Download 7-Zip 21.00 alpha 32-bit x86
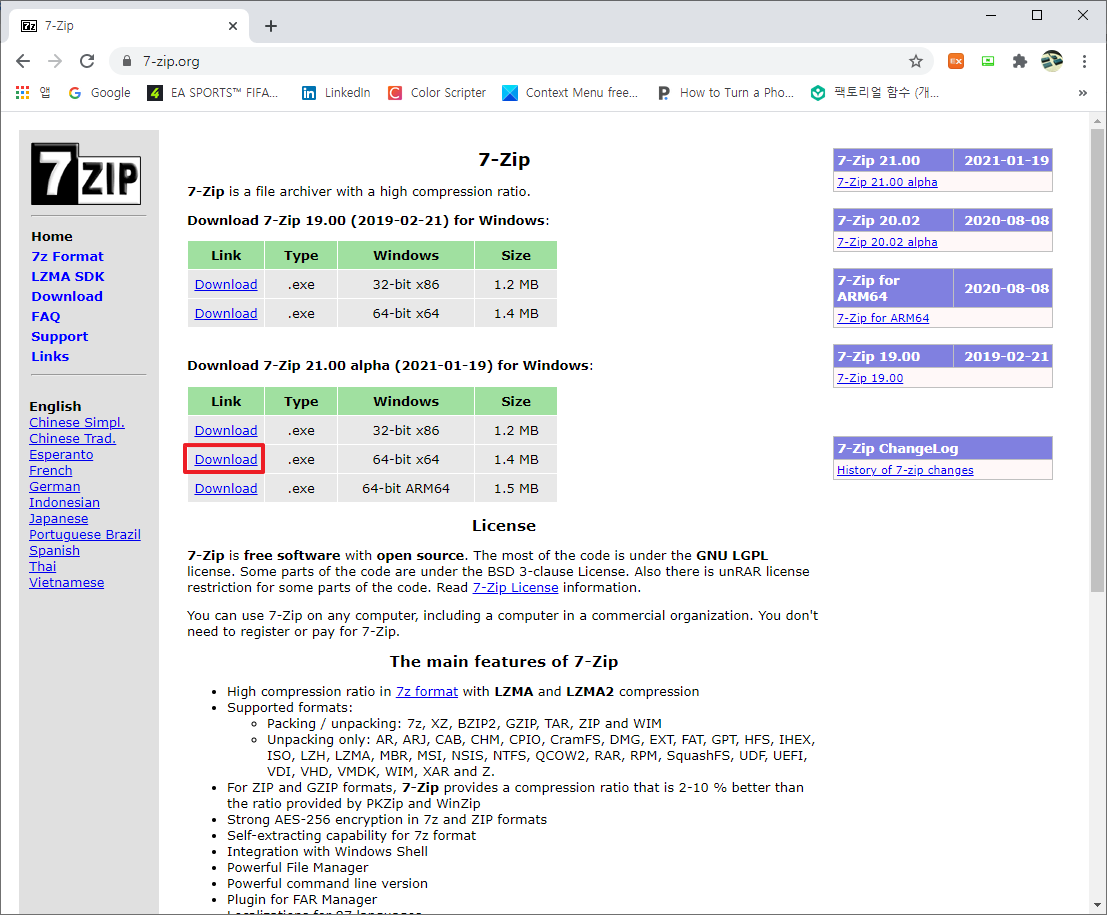This screenshot has height=915, width=1107. pos(226,431)
